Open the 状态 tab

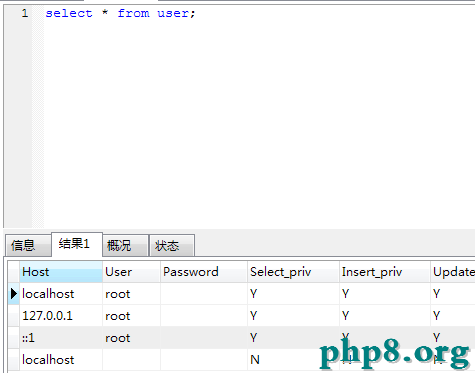point(172,246)
